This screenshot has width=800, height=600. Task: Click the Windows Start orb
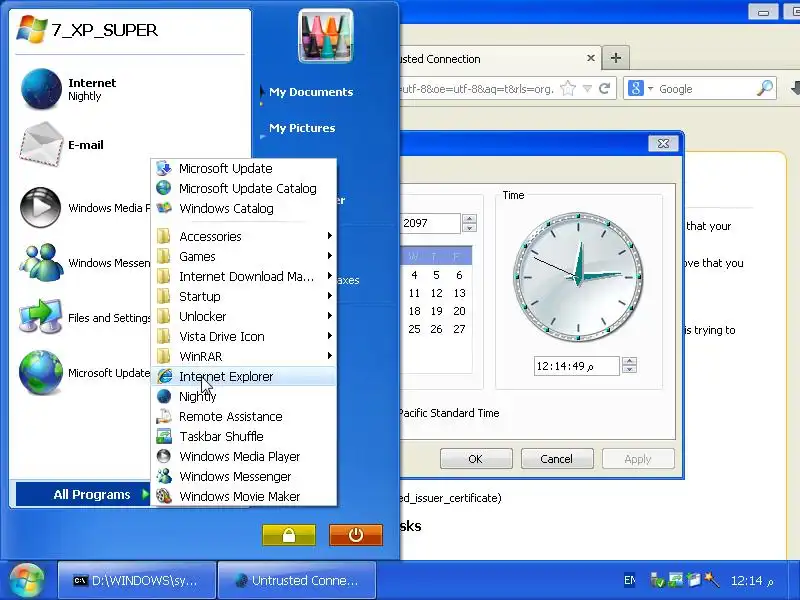pos(26,580)
